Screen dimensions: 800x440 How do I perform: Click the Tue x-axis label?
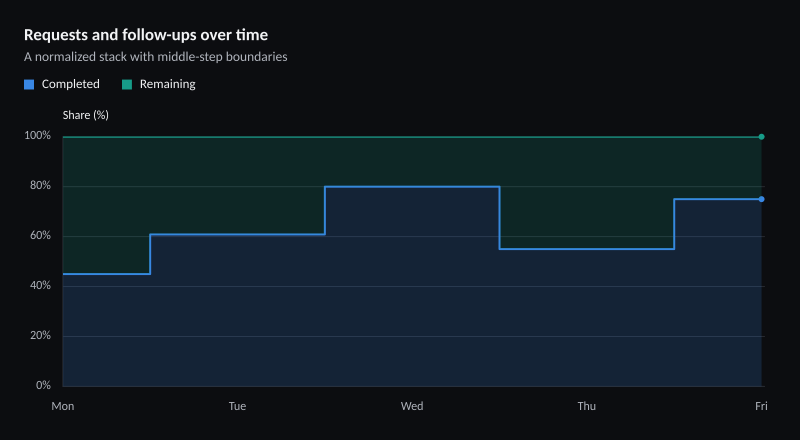point(237,406)
